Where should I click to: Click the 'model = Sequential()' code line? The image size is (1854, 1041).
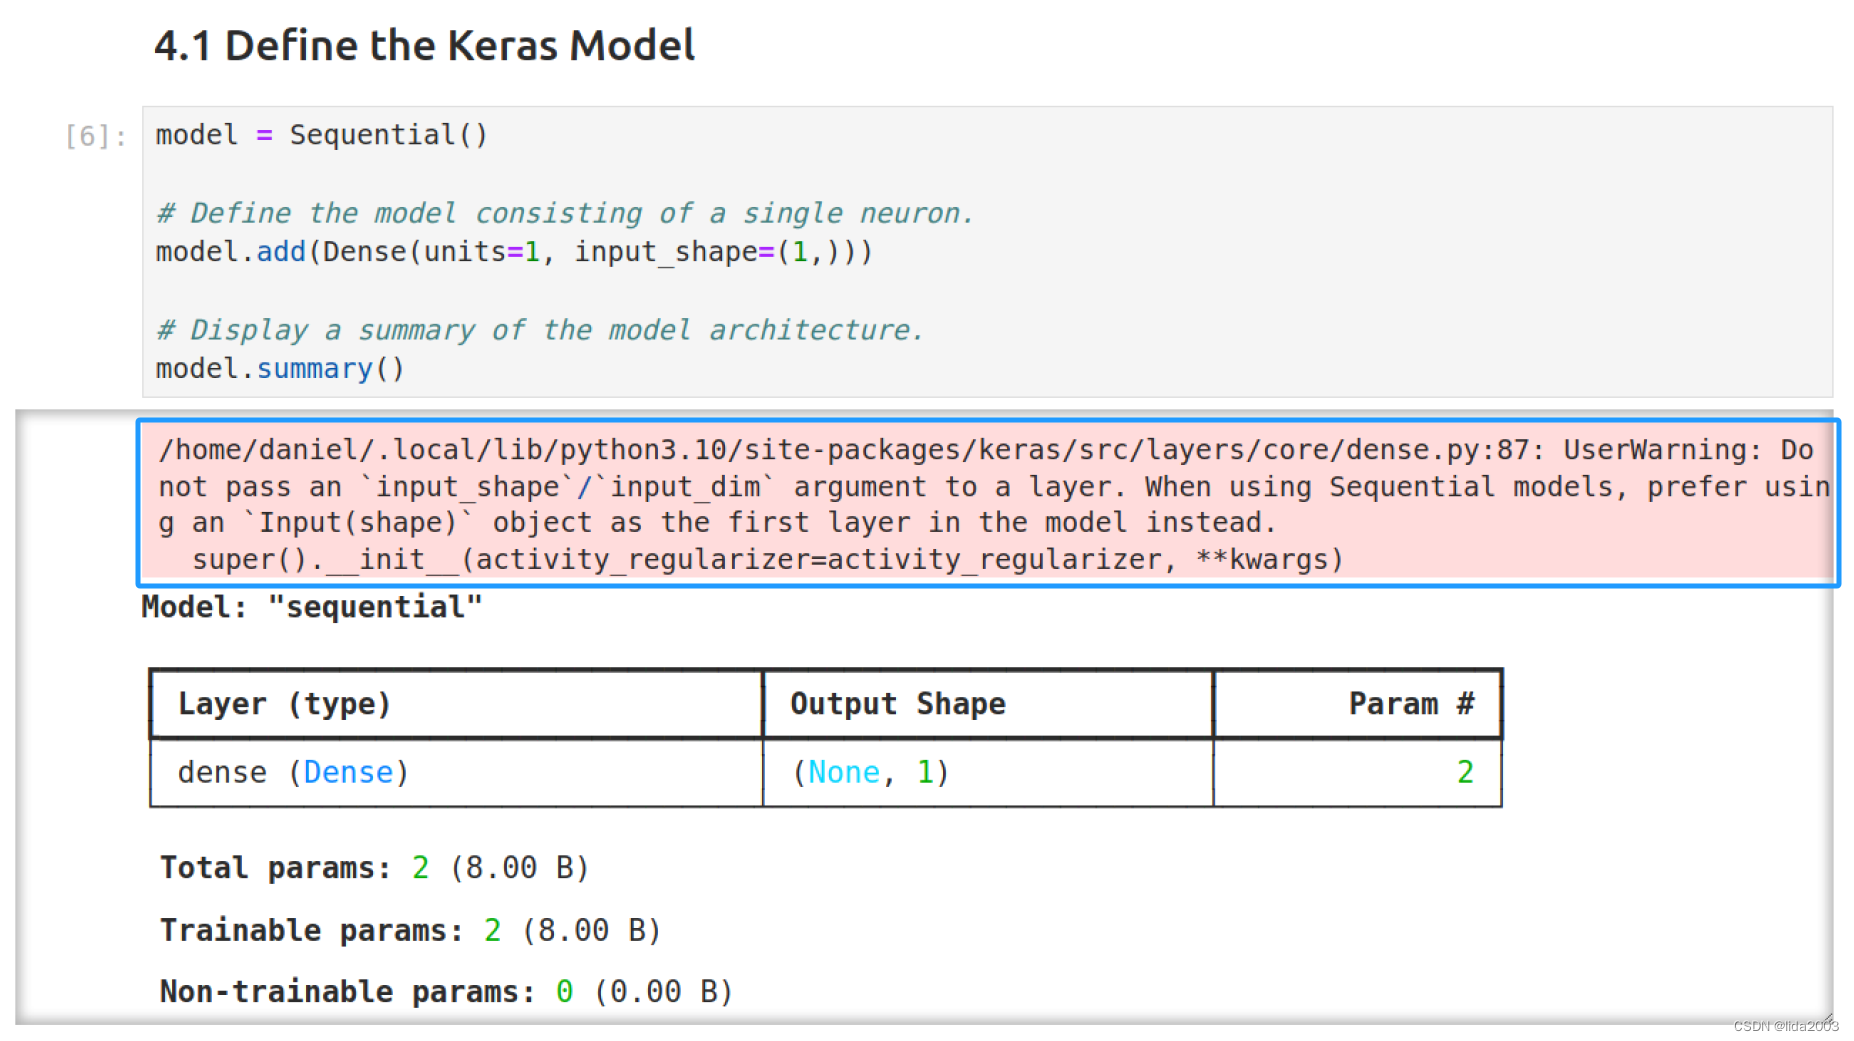click(x=322, y=135)
